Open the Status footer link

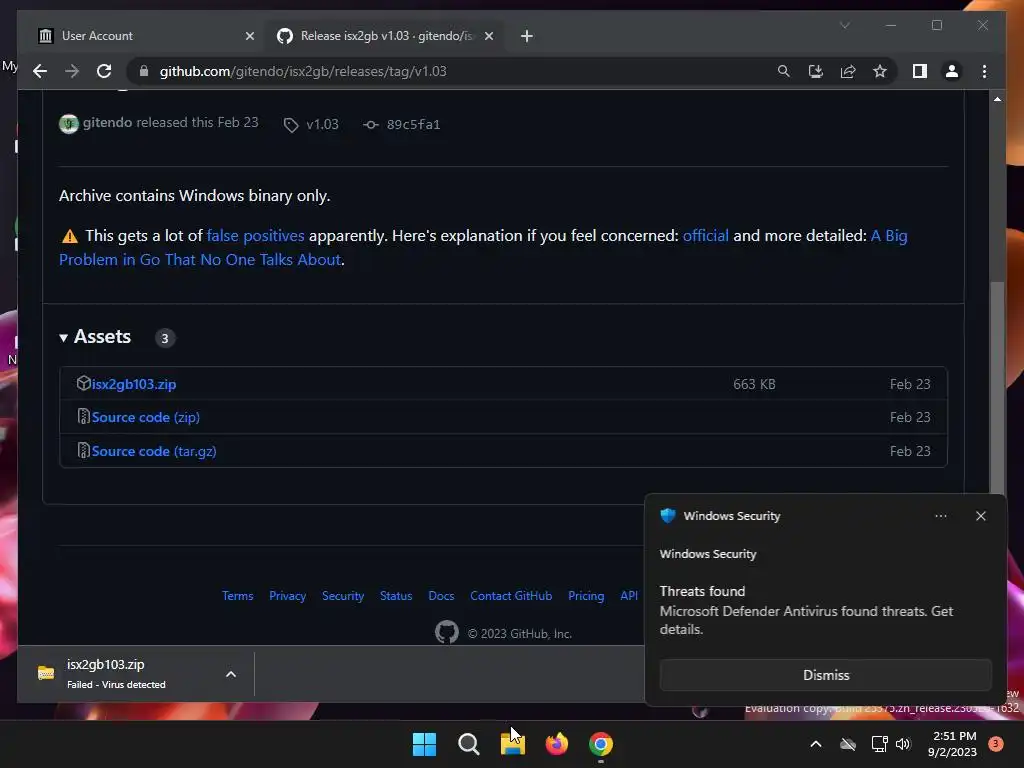396,596
